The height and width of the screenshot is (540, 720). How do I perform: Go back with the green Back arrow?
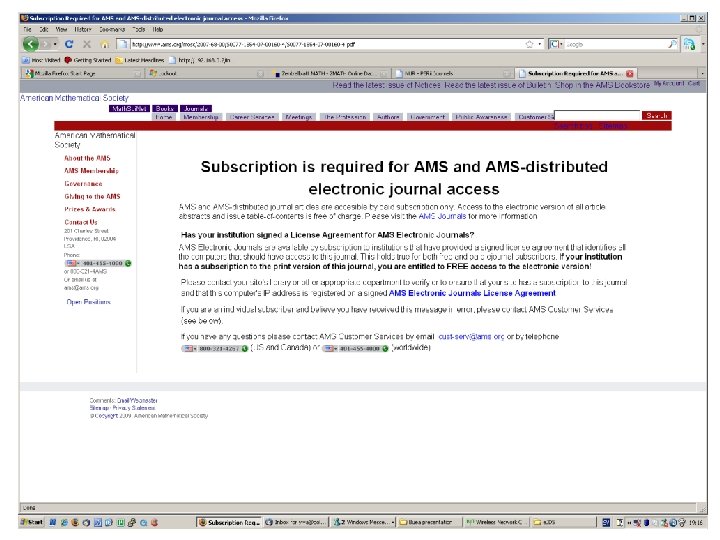[x=31, y=44]
